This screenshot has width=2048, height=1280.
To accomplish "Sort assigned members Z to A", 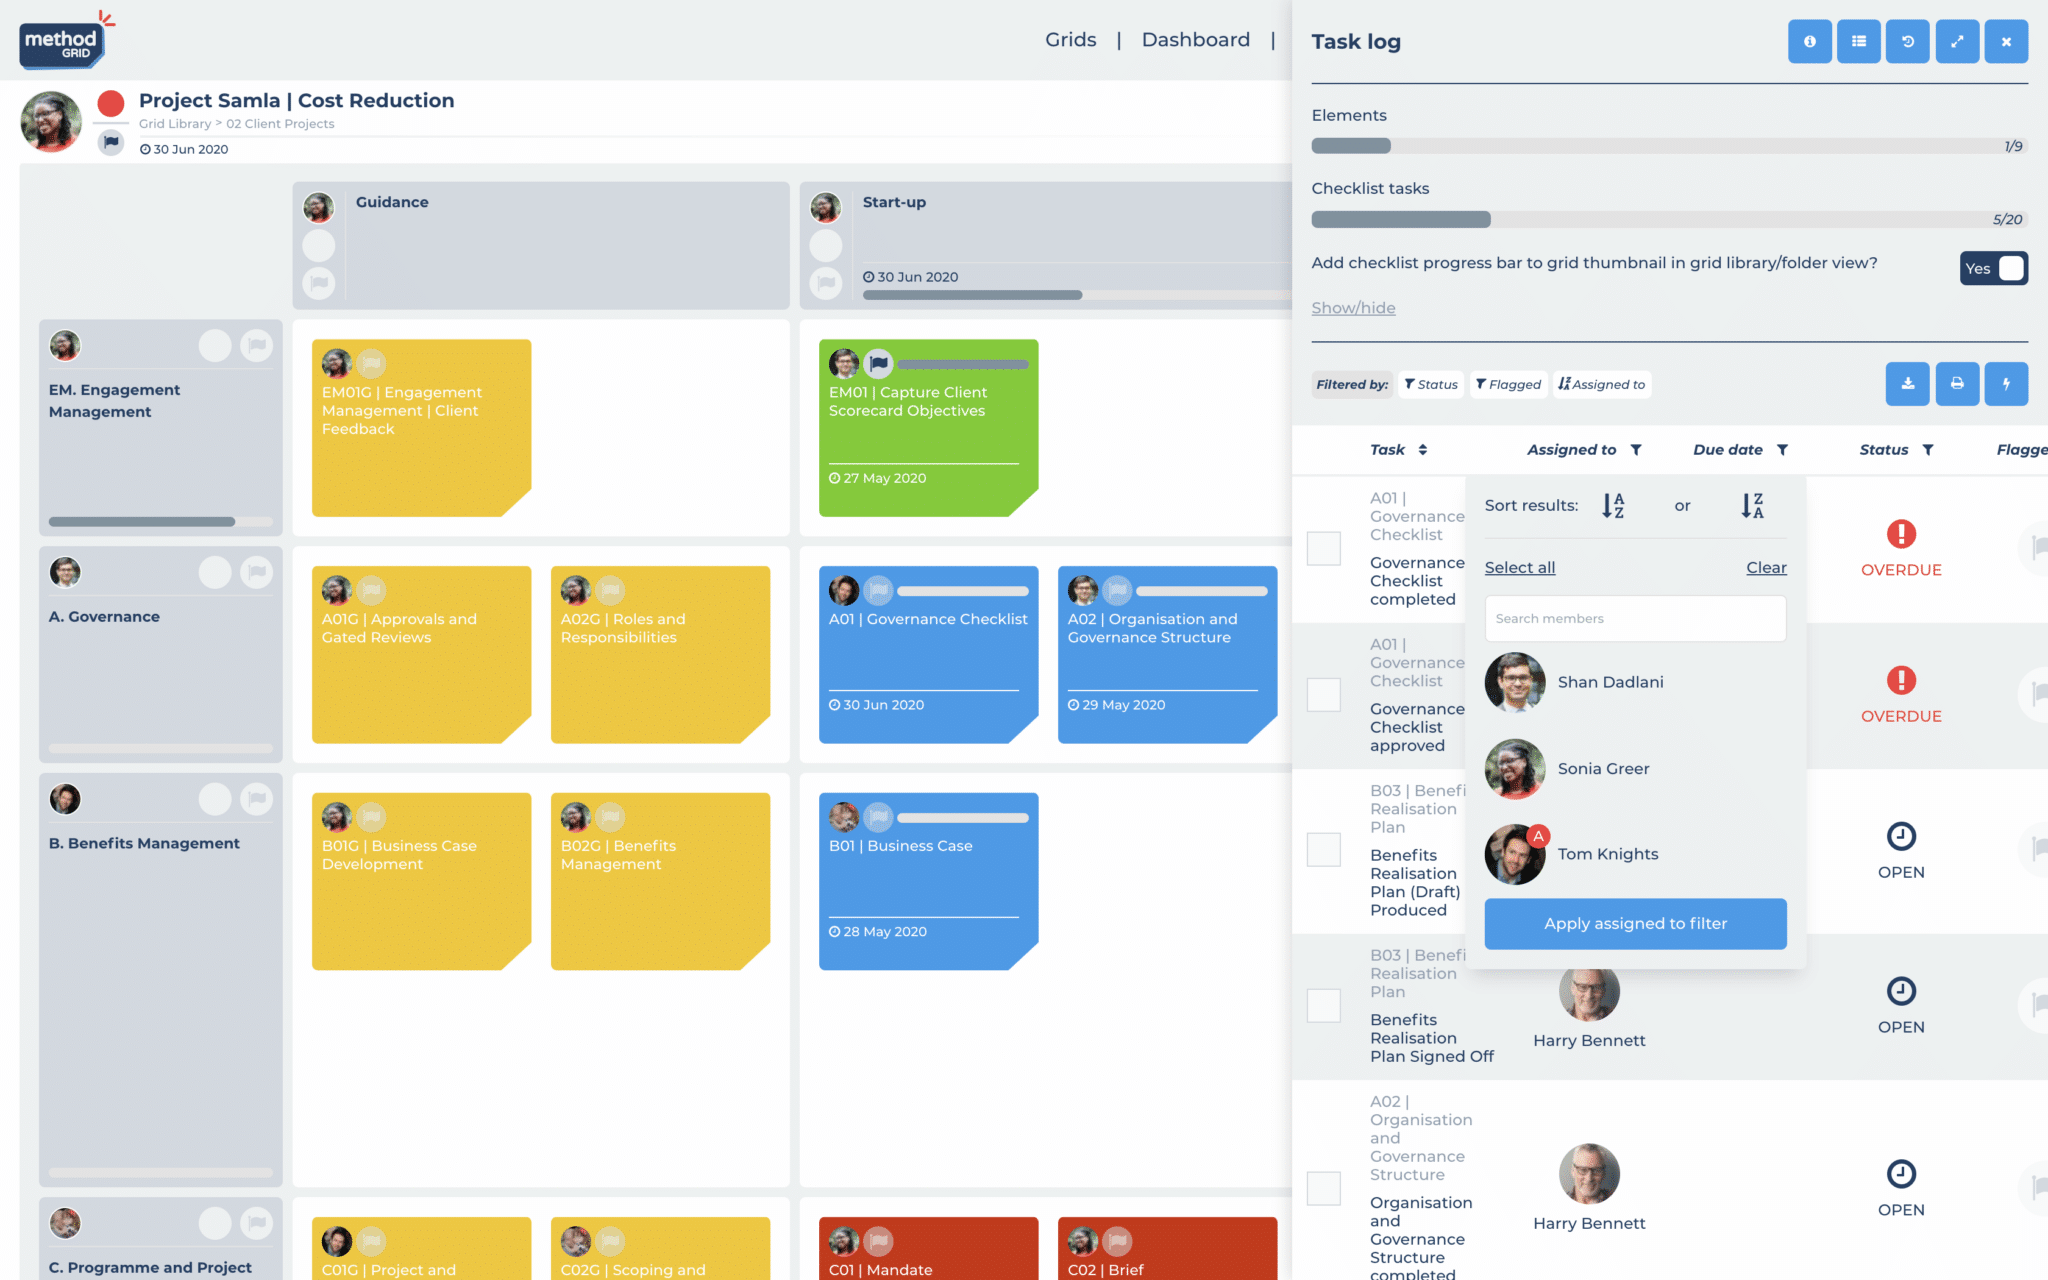I will pos(1752,506).
